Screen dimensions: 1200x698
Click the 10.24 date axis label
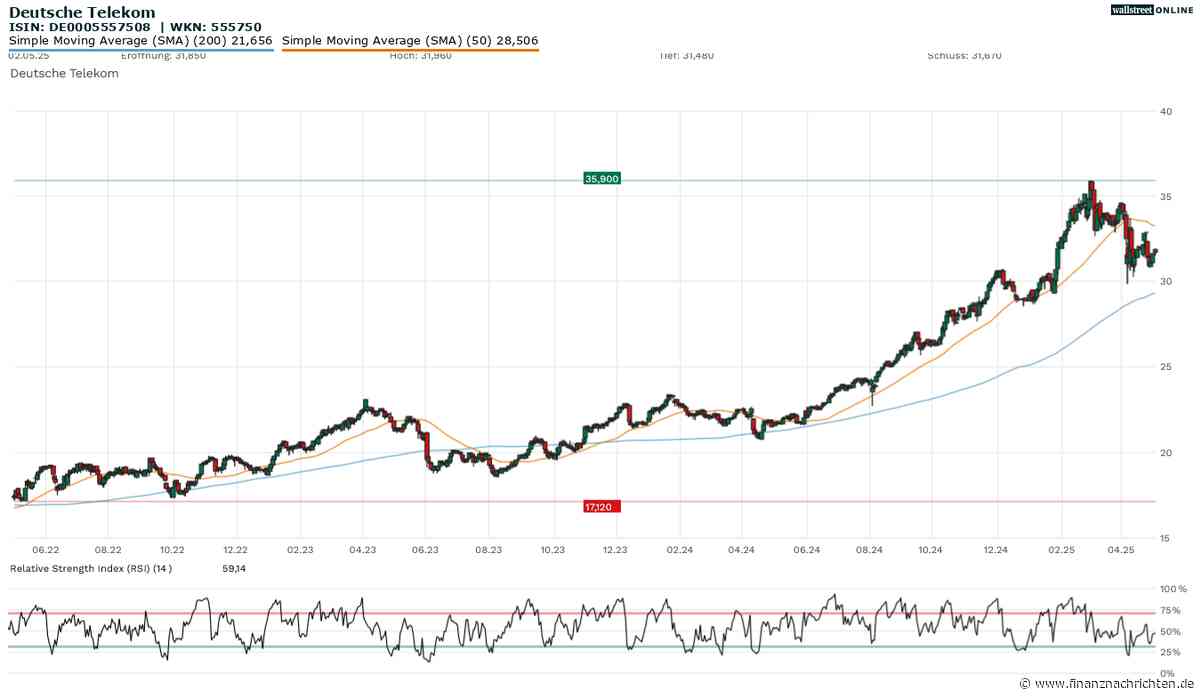point(931,549)
